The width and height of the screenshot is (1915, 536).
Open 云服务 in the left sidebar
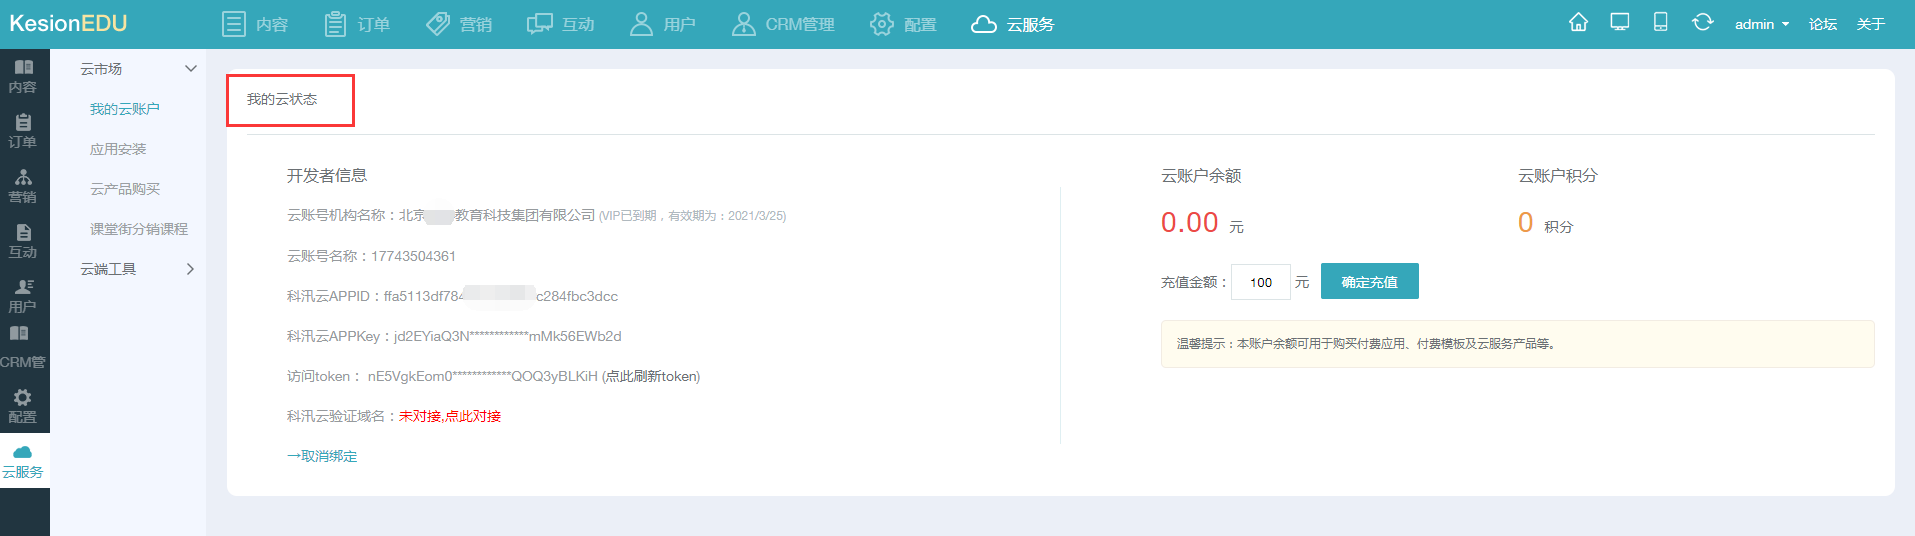[x=23, y=461]
